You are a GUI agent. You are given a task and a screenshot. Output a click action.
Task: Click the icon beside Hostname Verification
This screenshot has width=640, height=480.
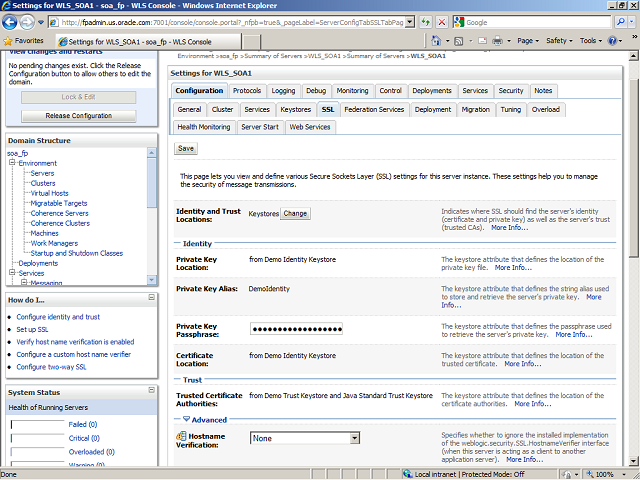pyautogui.click(x=181, y=438)
